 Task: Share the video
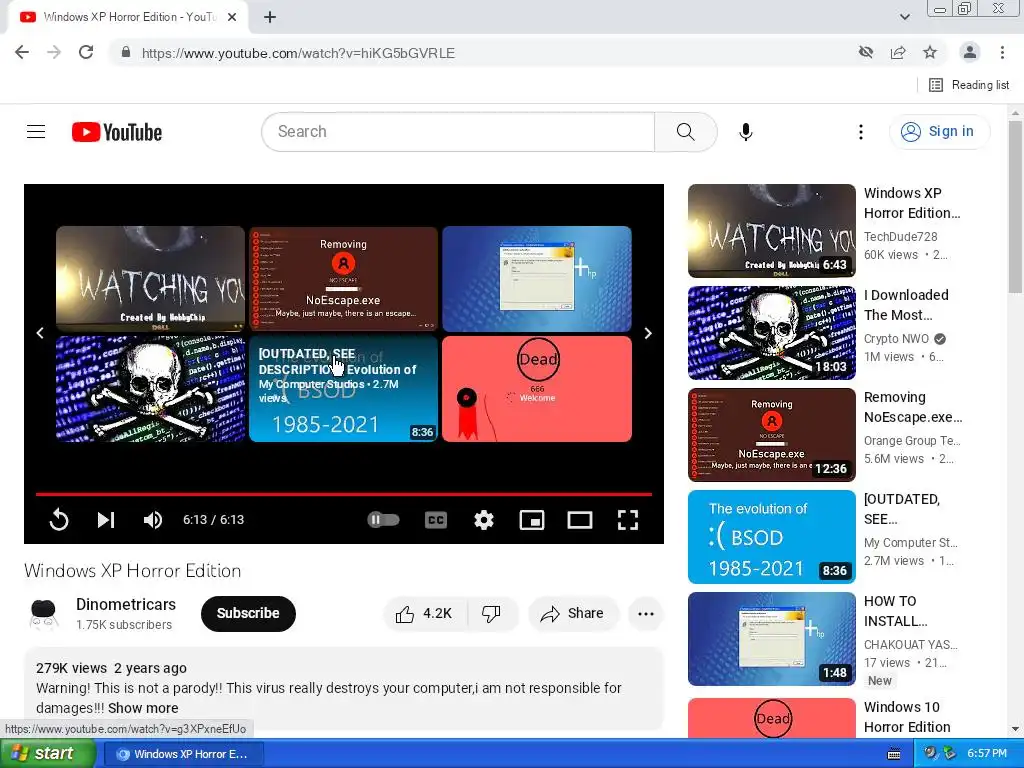573,613
